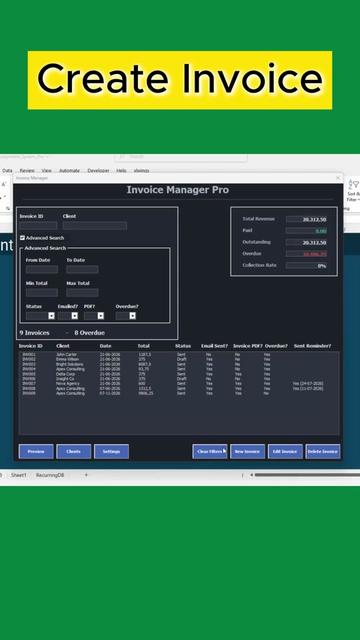Add a new sheet with plus icon

tap(86, 475)
